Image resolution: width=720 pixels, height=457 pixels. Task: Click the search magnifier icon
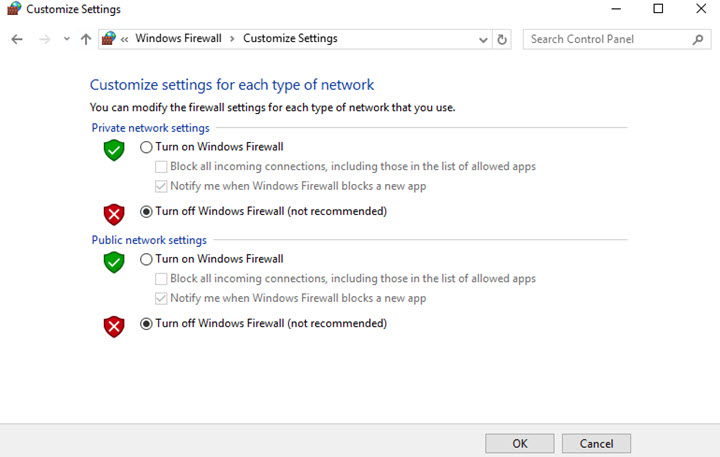(x=698, y=39)
